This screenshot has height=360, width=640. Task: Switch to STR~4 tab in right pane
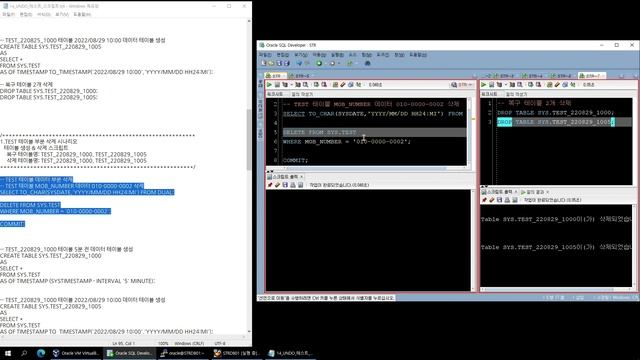(534, 76)
